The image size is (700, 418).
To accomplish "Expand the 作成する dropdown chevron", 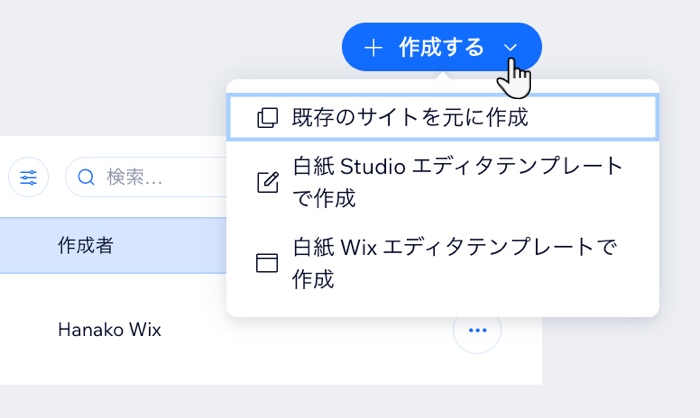I will click(511, 47).
